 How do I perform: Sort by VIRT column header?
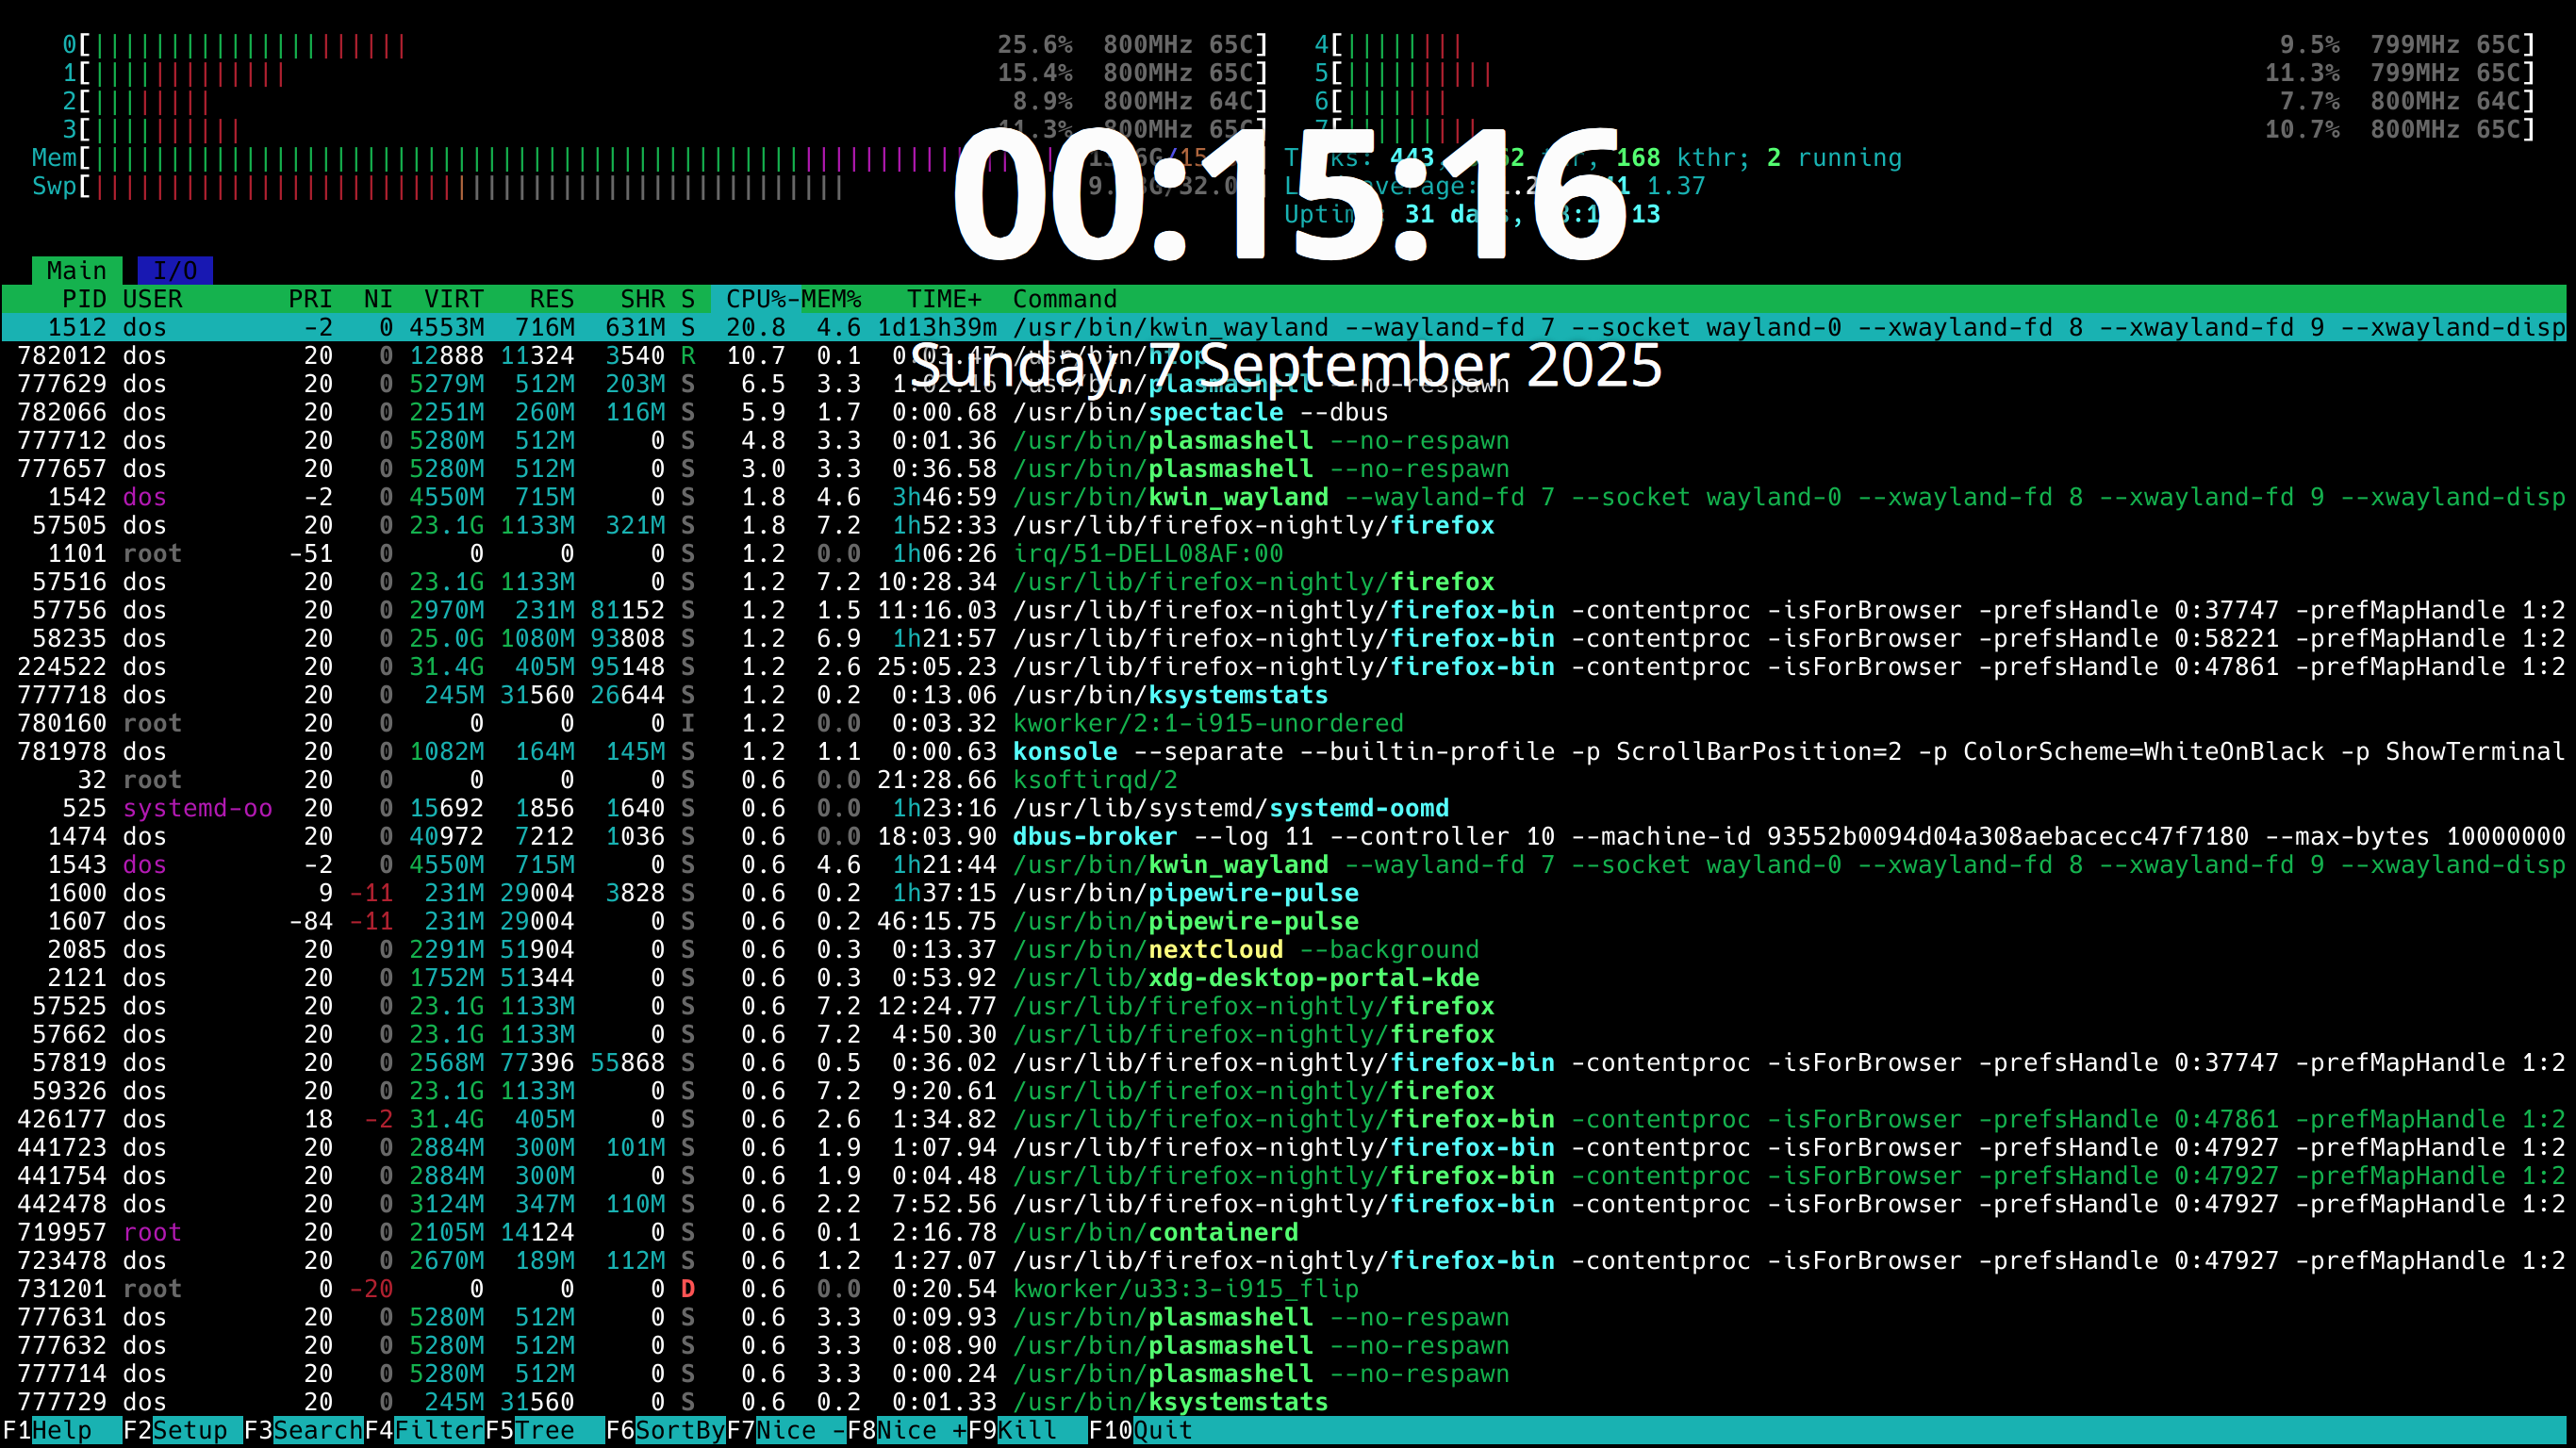[x=453, y=299]
